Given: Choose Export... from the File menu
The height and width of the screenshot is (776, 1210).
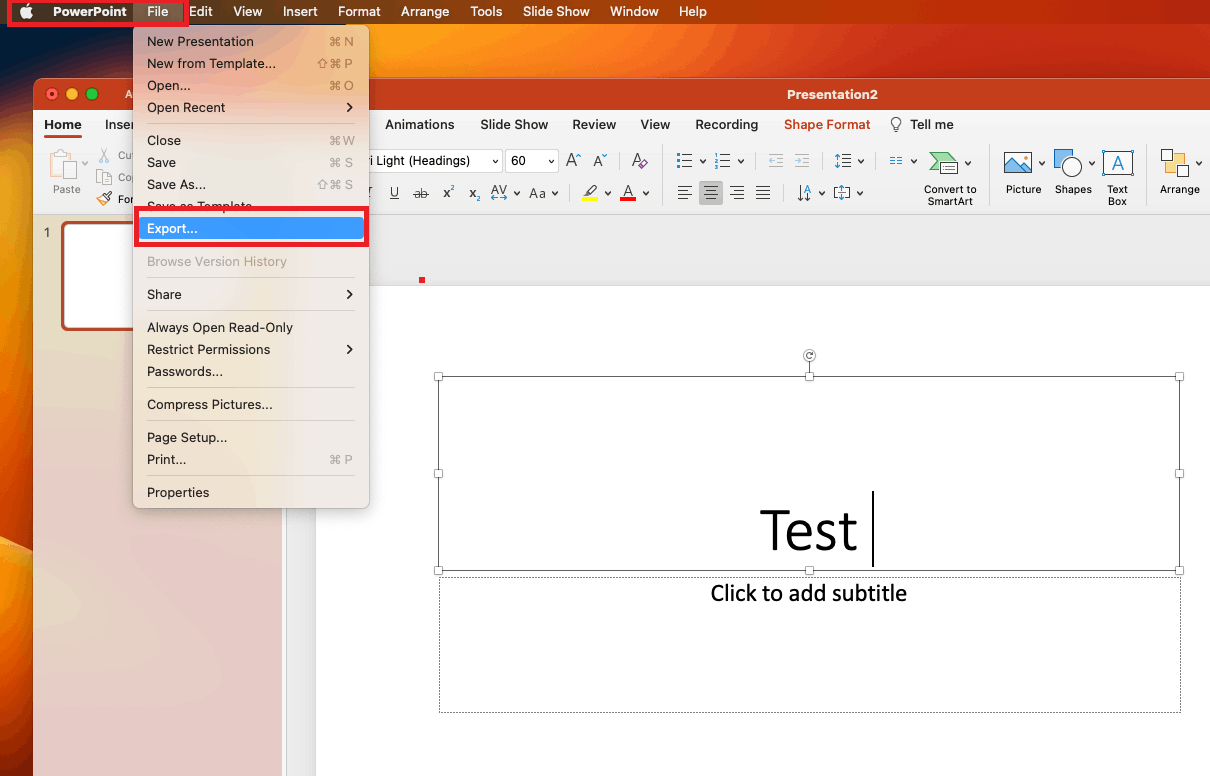Looking at the screenshot, I should pyautogui.click(x=250, y=229).
